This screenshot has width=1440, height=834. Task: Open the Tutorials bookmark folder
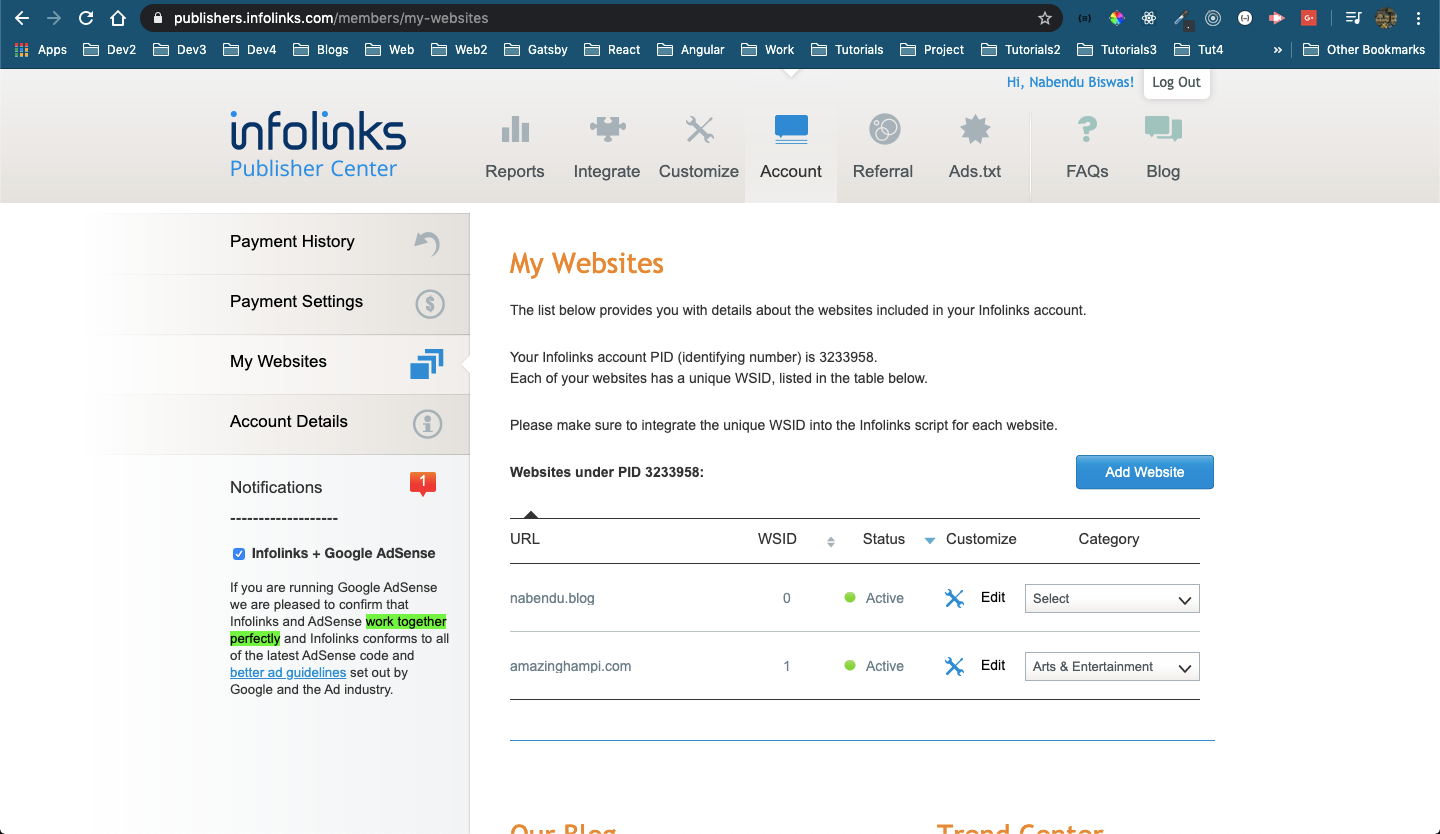point(847,49)
